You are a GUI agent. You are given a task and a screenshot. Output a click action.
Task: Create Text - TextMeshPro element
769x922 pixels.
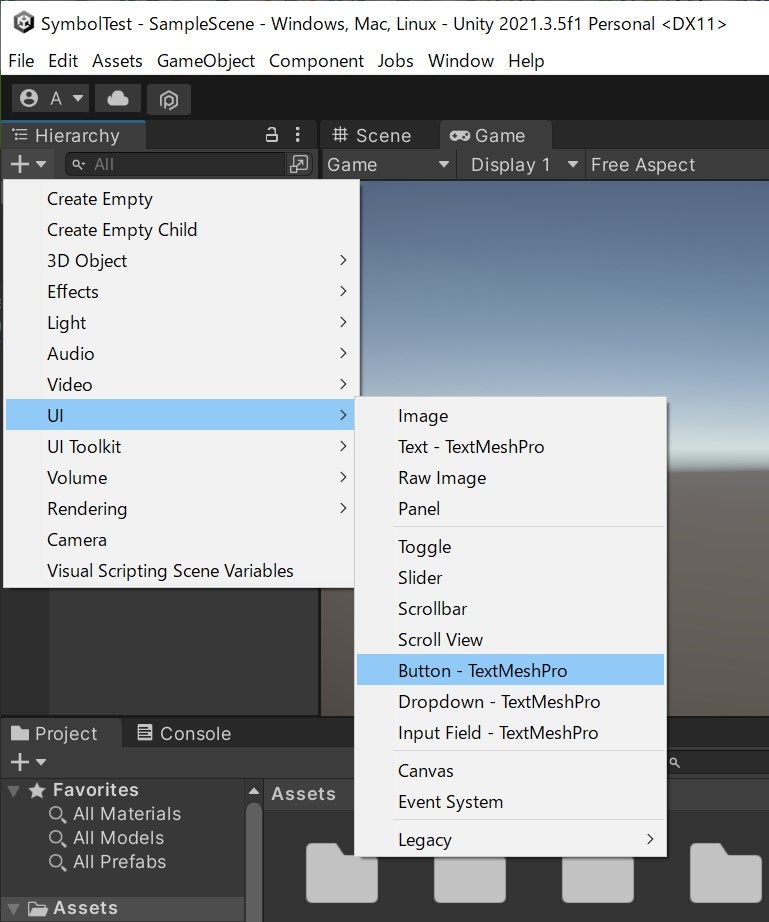pos(510,446)
